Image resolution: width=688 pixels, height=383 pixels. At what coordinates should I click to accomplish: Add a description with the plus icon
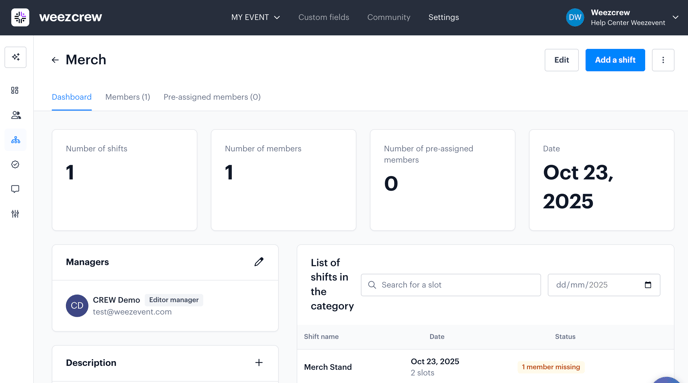pyautogui.click(x=259, y=363)
